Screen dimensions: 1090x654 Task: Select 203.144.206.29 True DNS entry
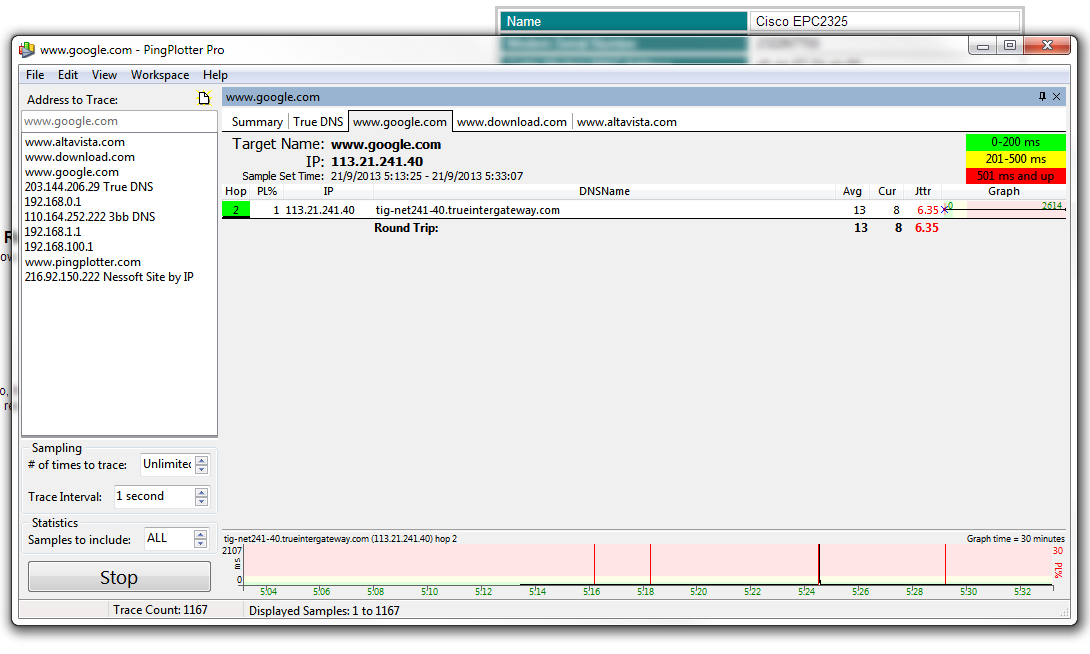point(88,186)
